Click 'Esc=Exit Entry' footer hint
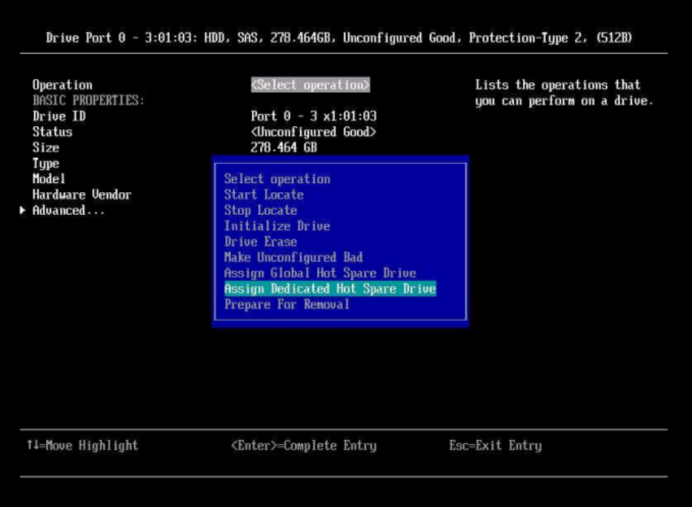Viewport: 693px width, 507px height. pos(495,446)
